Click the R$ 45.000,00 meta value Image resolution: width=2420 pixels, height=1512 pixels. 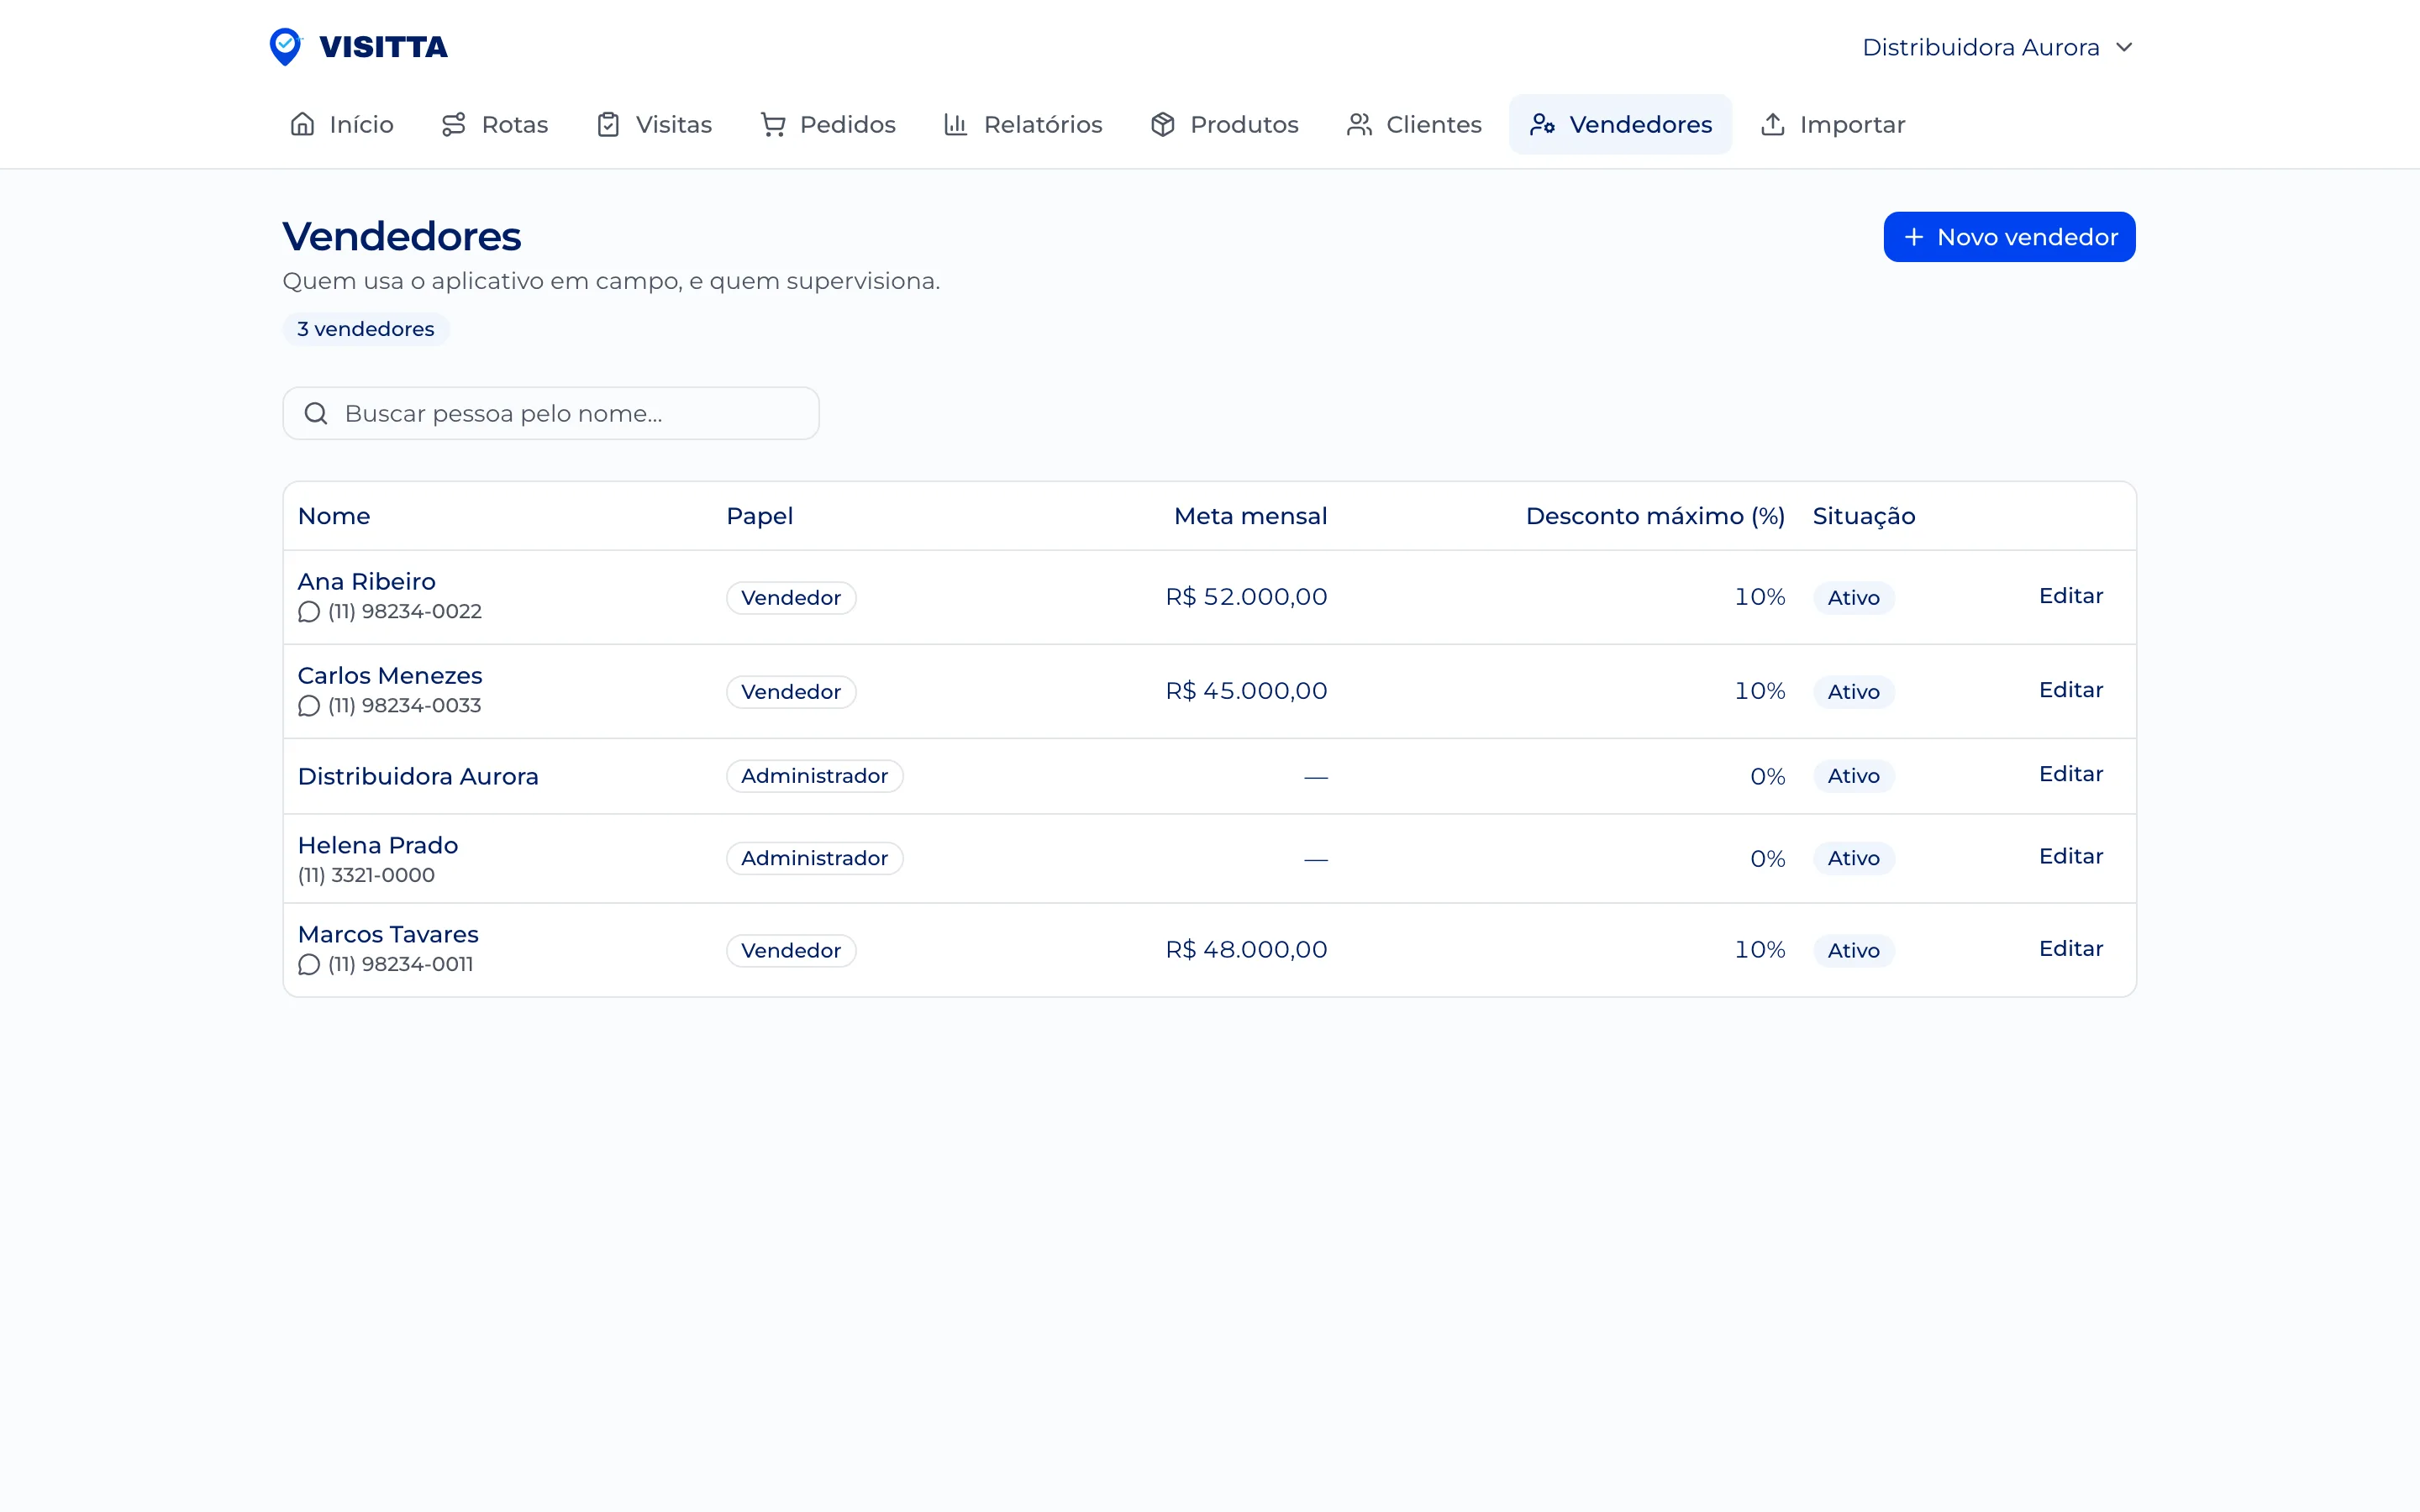(x=1246, y=691)
